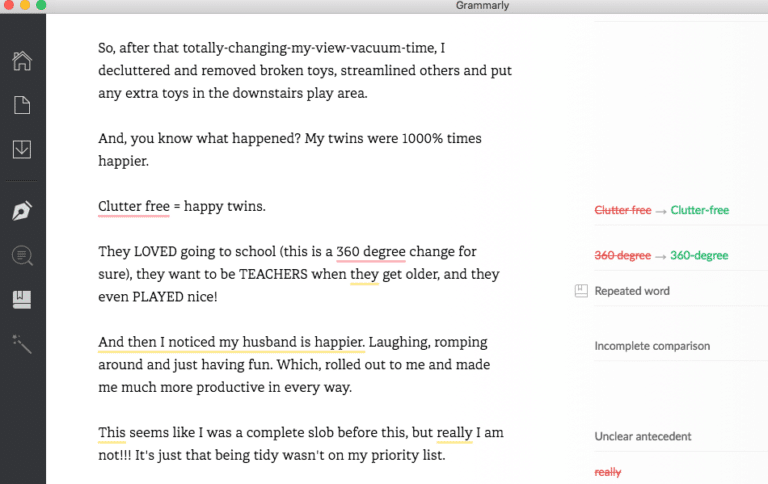The width and height of the screenshot is (768, 484).
Task: Click the book icon beside Repeated word
Action: tap(581, 291)
